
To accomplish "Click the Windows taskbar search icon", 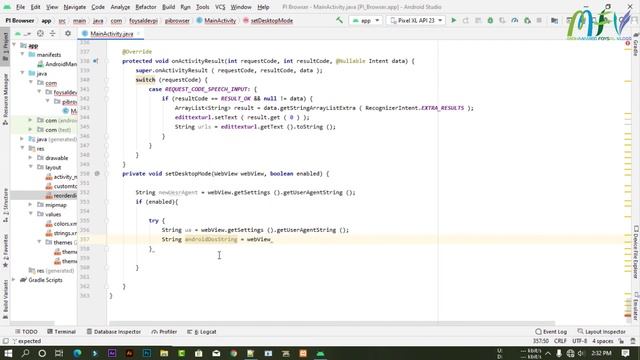I will click(x=25, y=353).
